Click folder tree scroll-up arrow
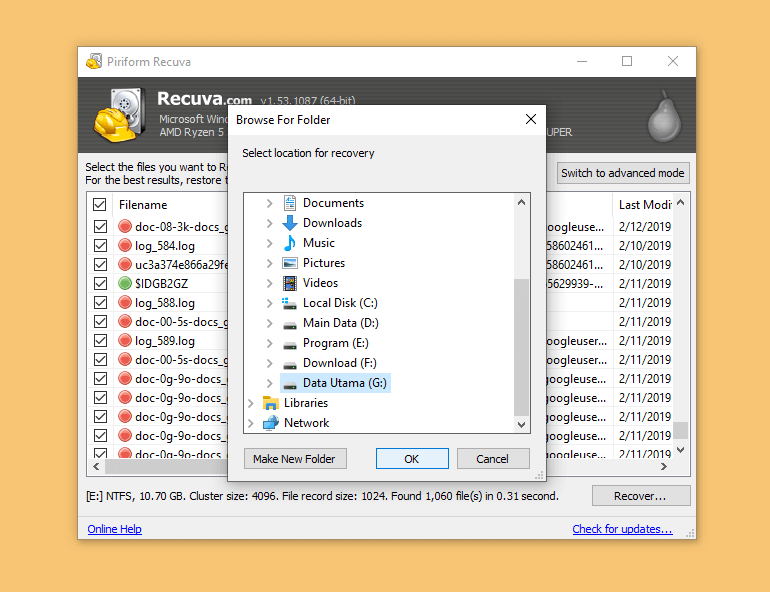This screenshot has height=592, width=770. (522, 202)
